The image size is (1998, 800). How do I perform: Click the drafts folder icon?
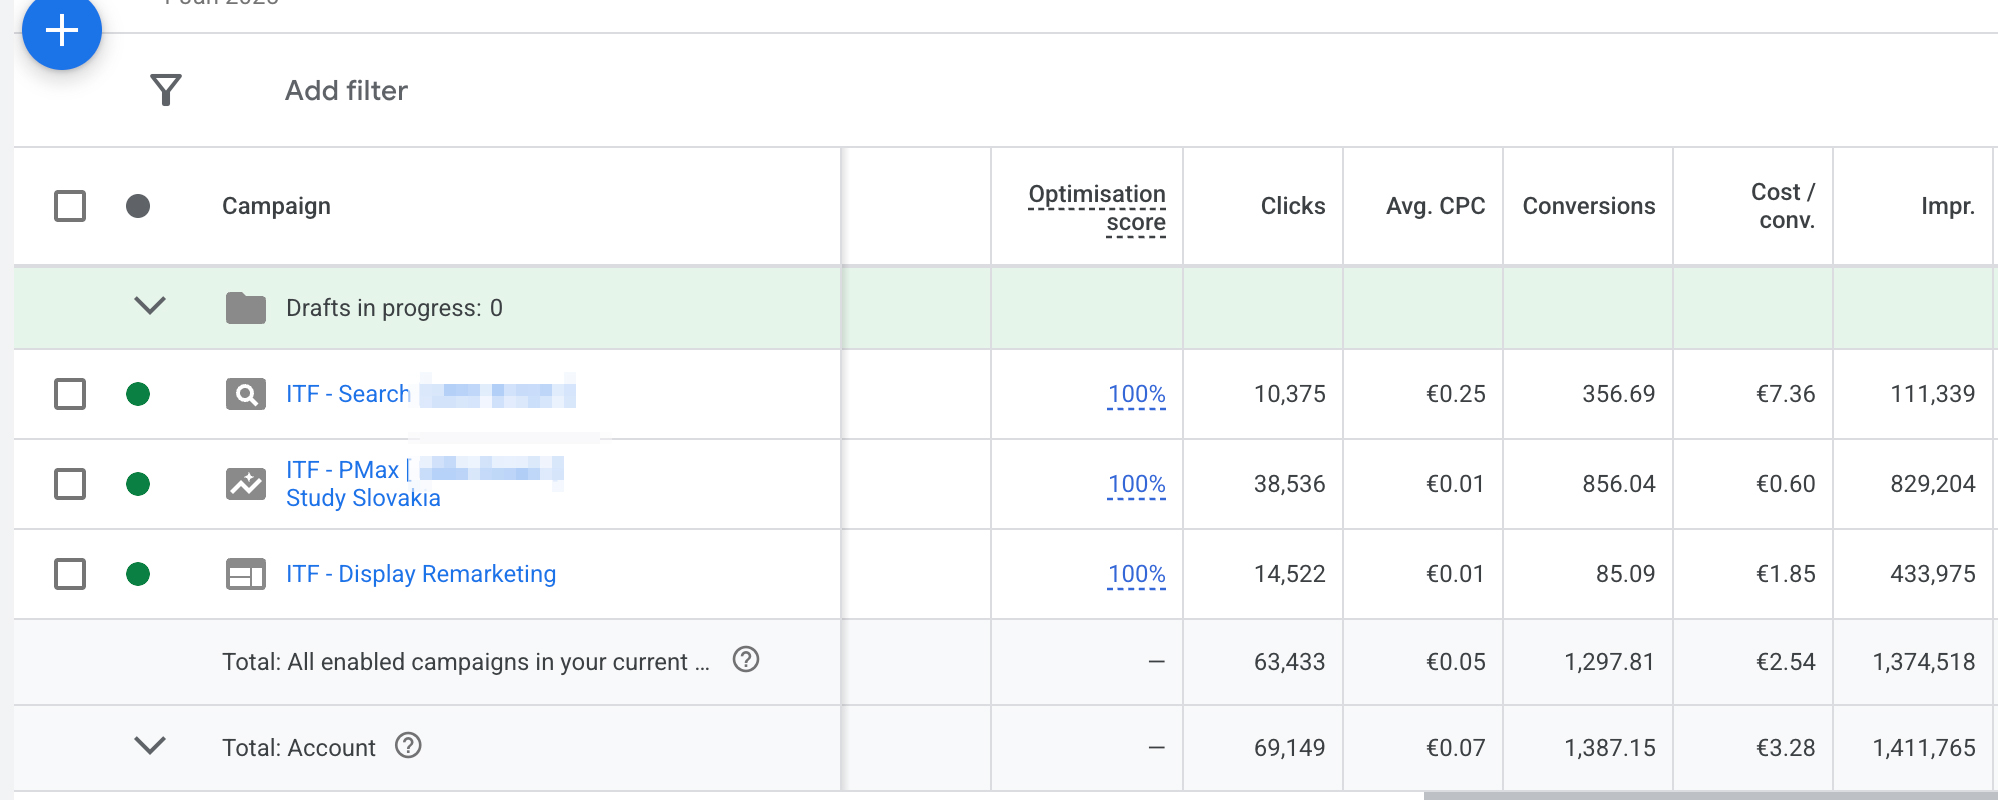coord(246,308)
